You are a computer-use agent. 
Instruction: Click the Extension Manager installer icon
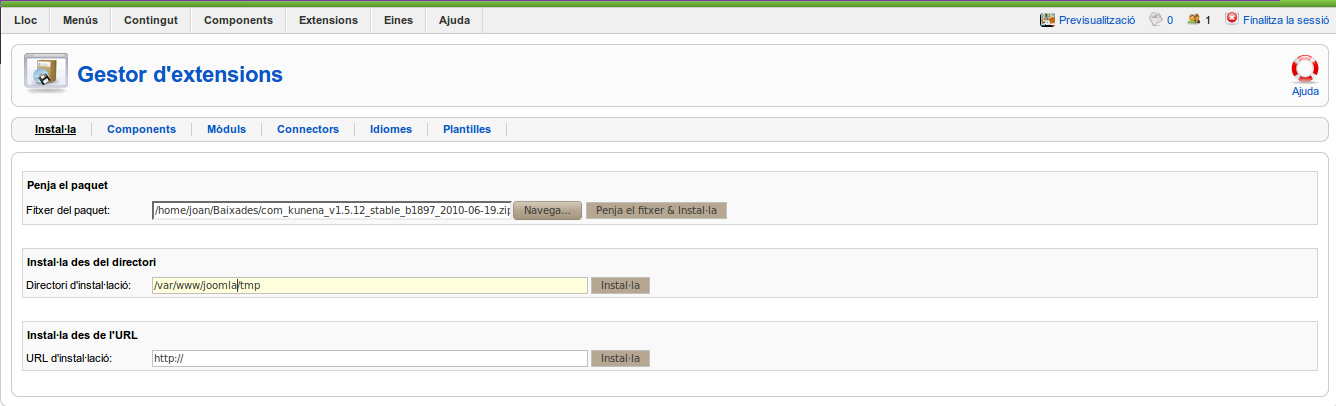point(45,73)
